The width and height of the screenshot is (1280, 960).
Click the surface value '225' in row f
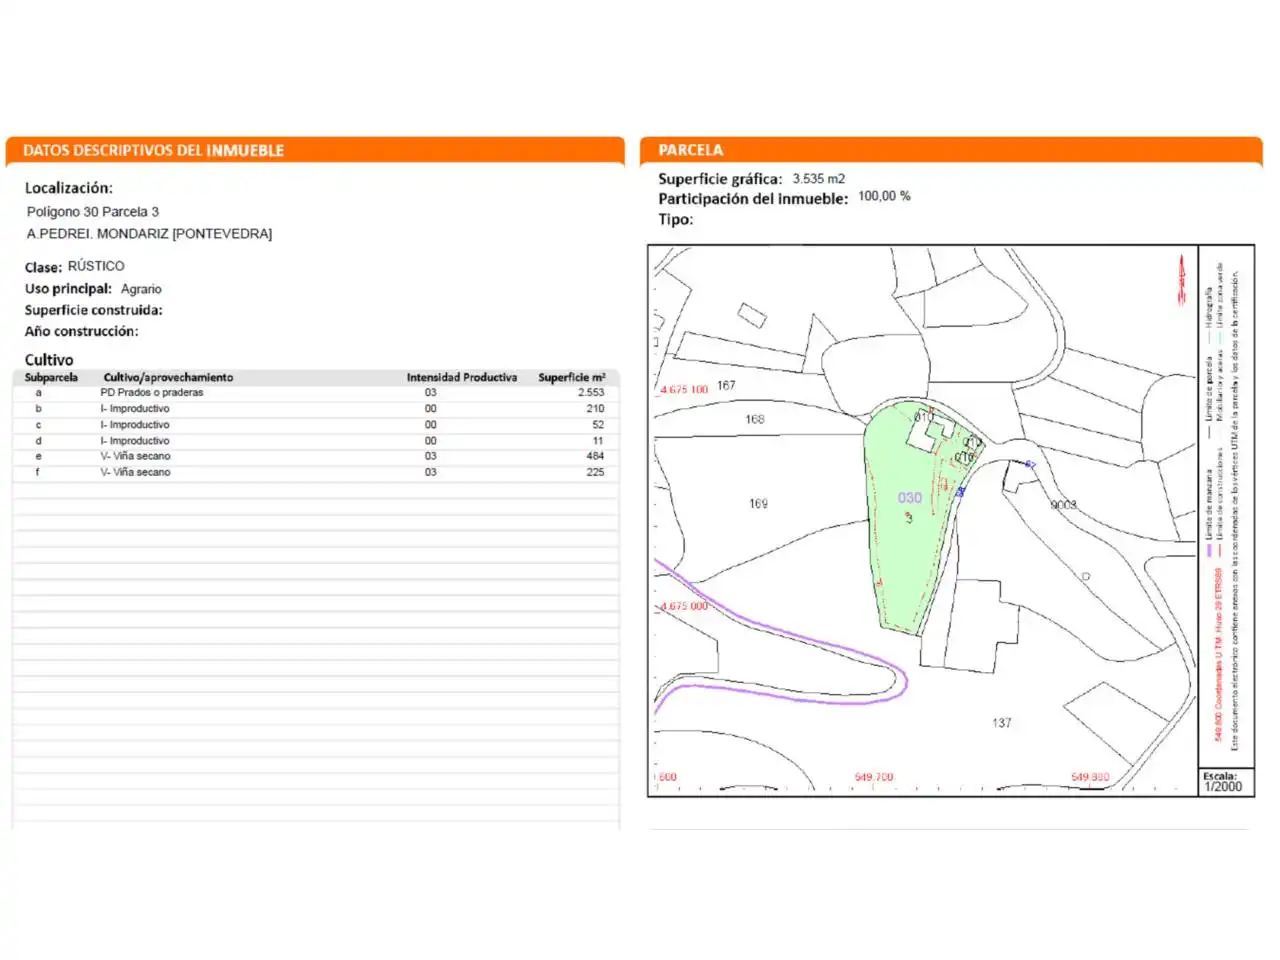point(595,472)
